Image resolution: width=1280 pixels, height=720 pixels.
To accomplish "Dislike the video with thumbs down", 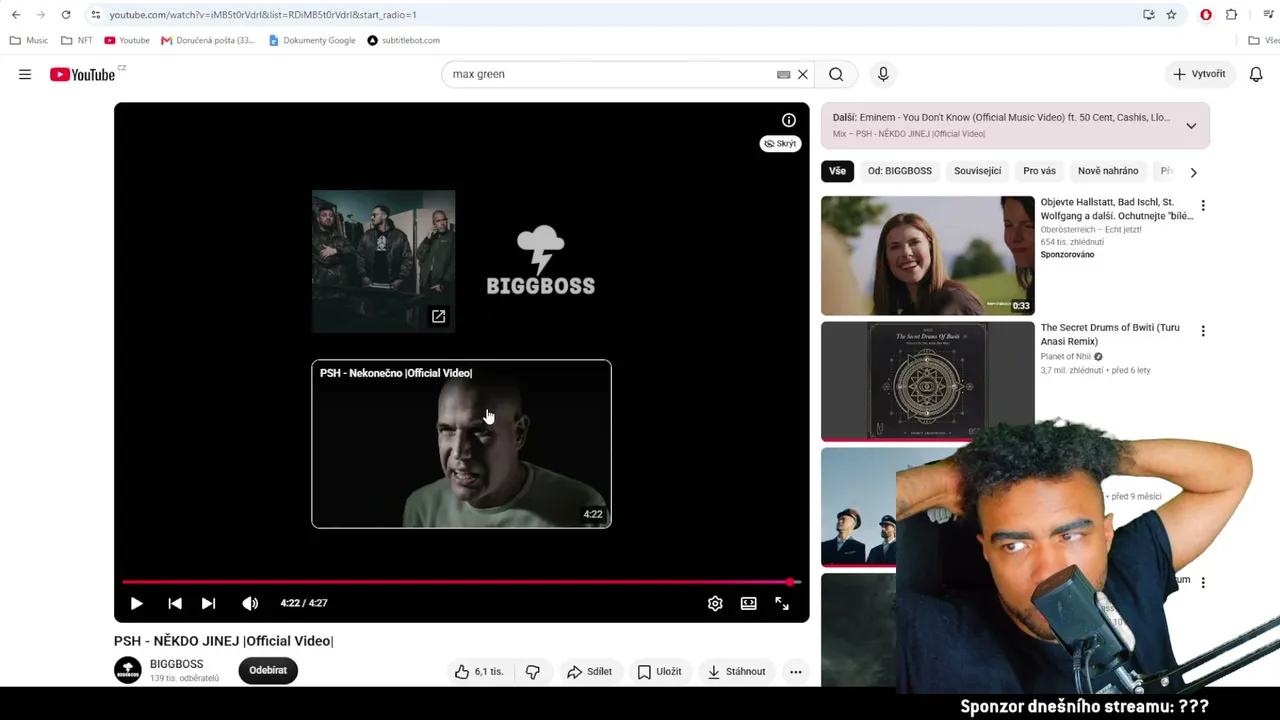I will pos(532,672).
